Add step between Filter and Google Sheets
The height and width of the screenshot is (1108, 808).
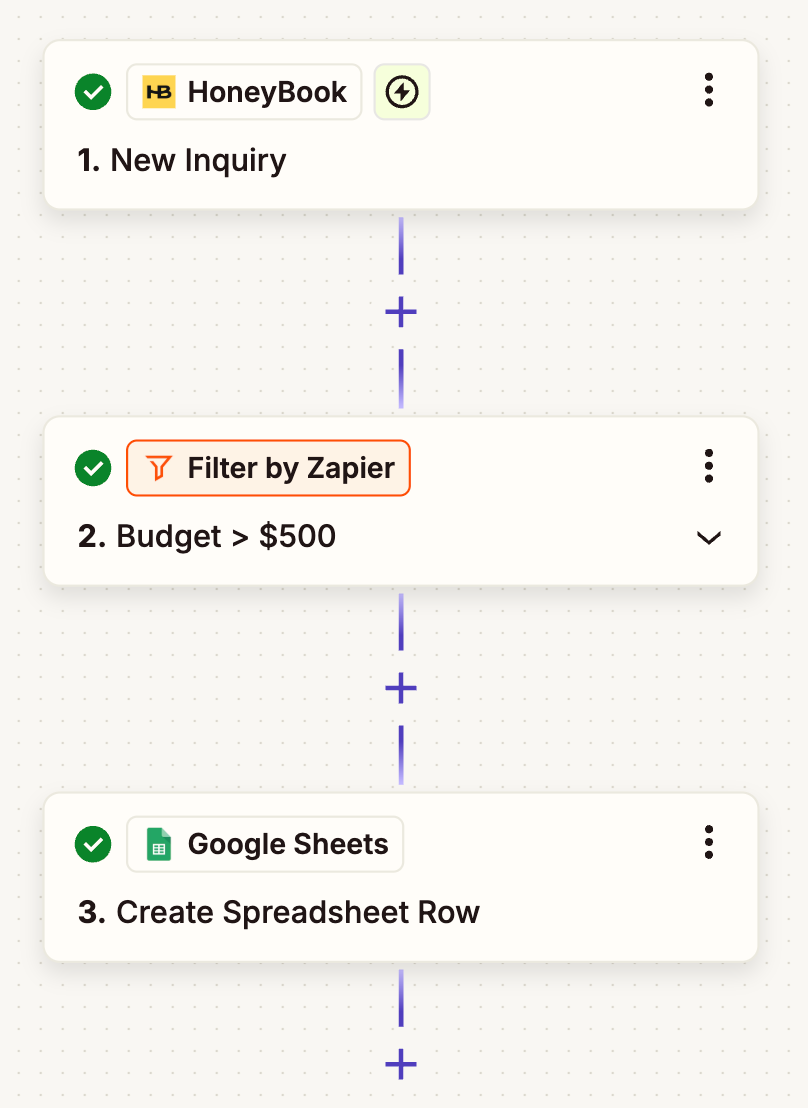[401, 688]
